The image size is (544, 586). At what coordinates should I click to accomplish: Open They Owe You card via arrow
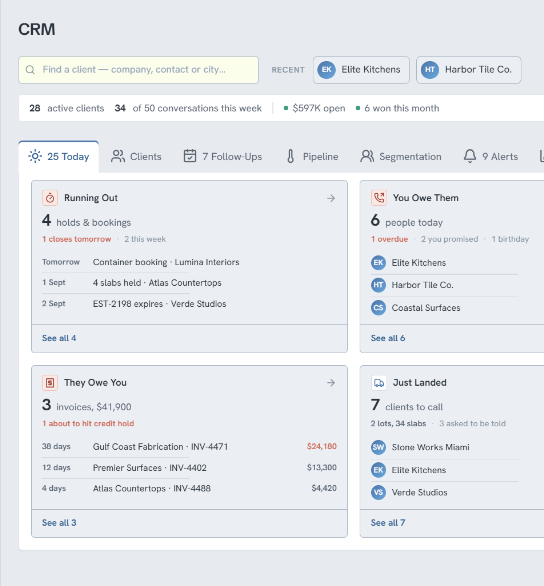click(x=331, y=383)
